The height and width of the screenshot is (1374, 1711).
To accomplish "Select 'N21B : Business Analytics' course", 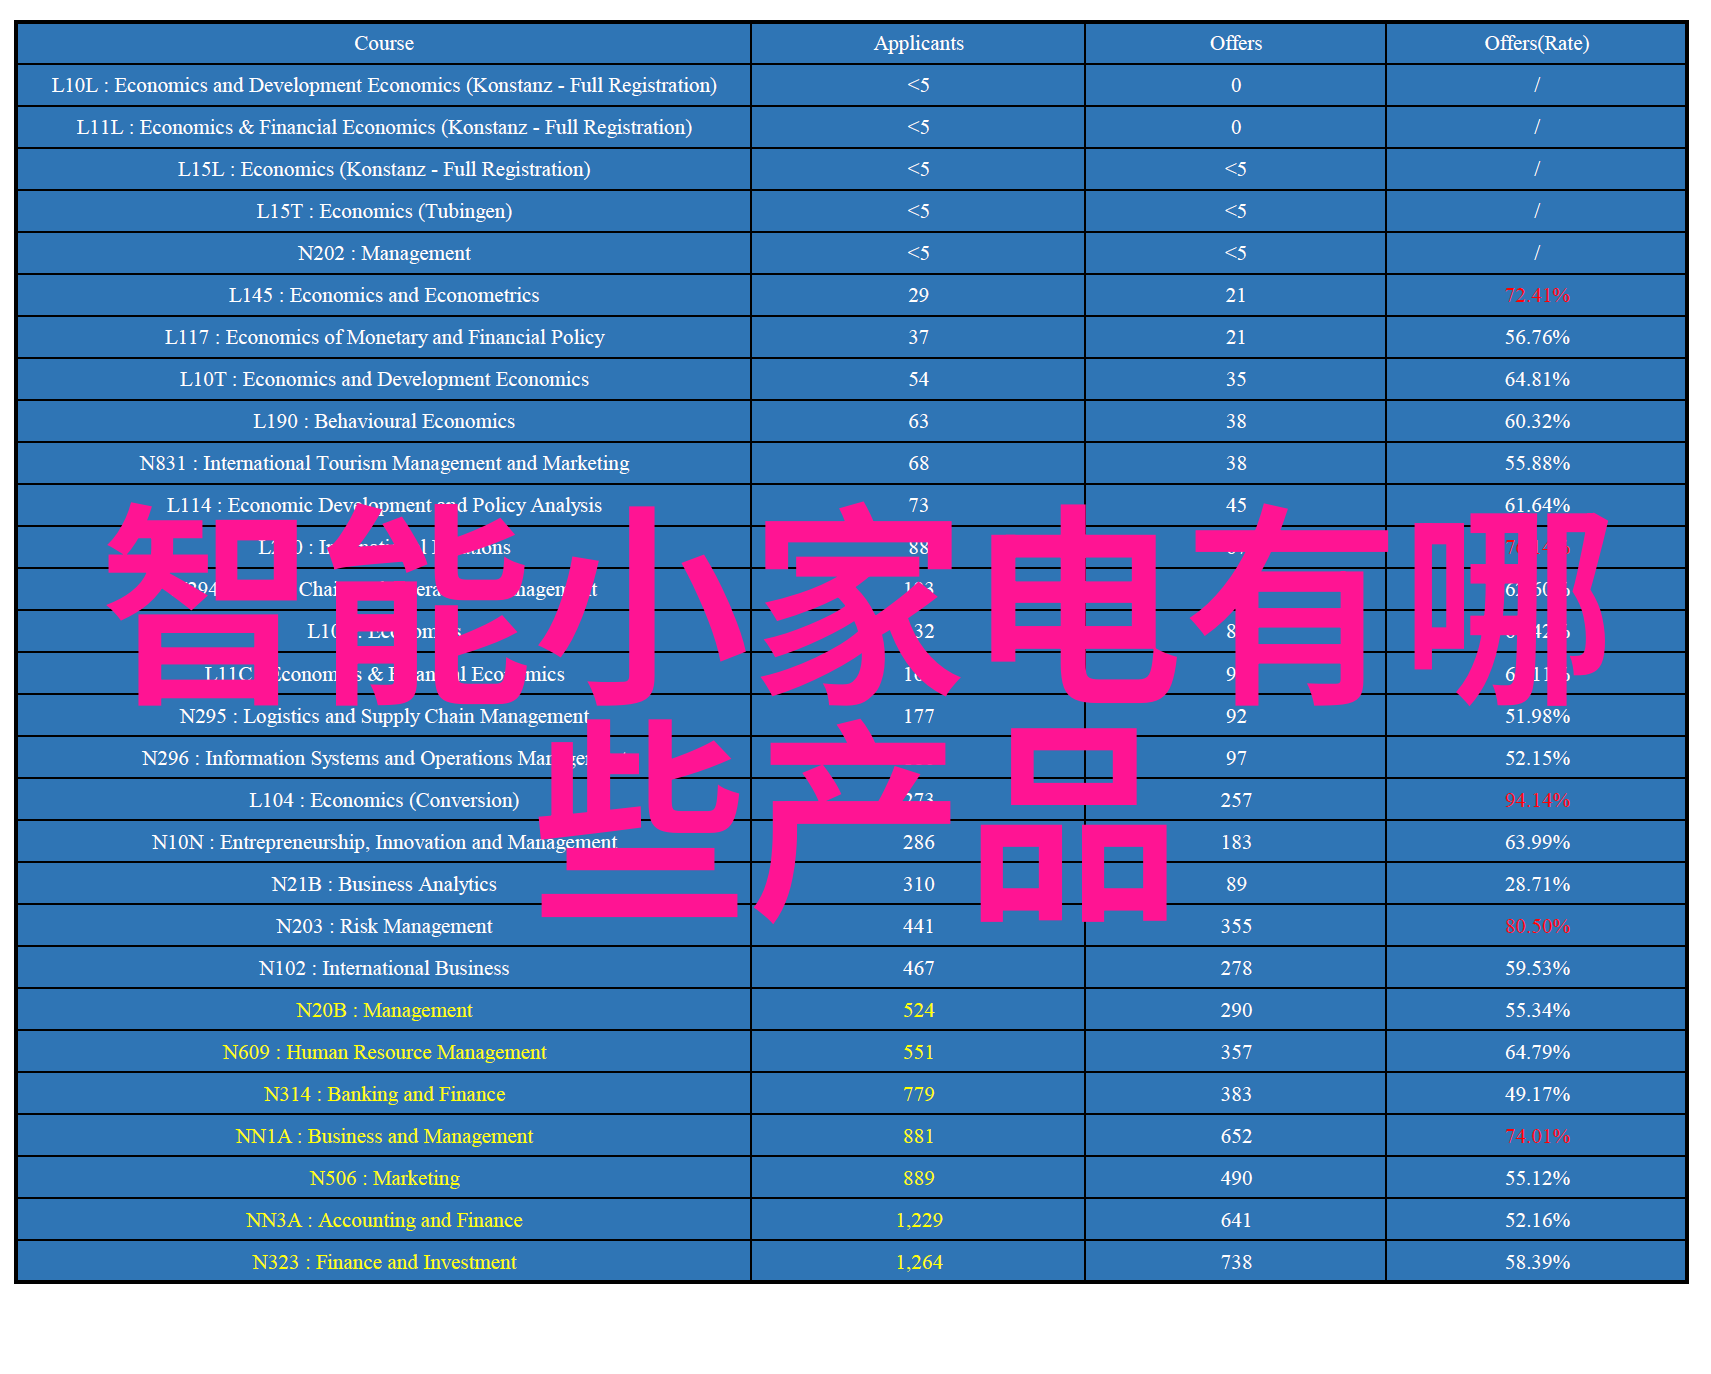I will [x=384, y=884].
